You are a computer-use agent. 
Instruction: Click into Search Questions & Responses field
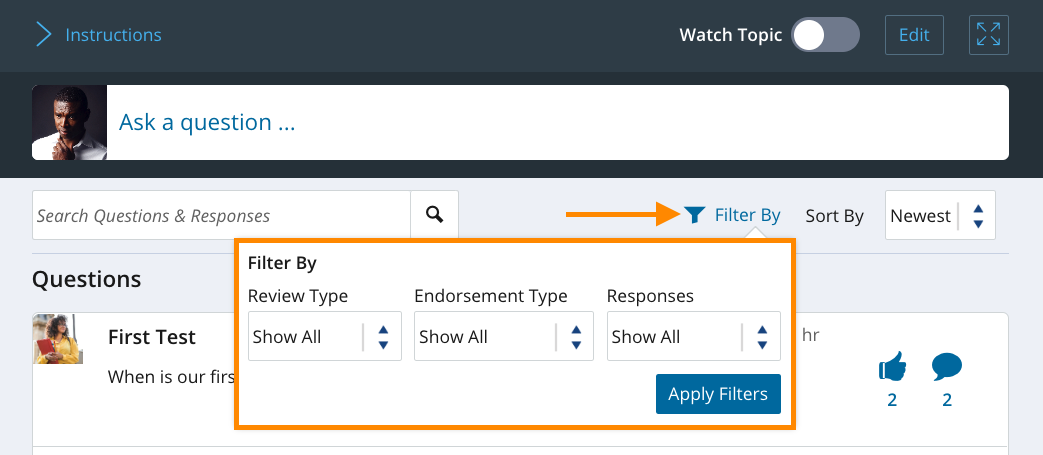coord(221,216)
